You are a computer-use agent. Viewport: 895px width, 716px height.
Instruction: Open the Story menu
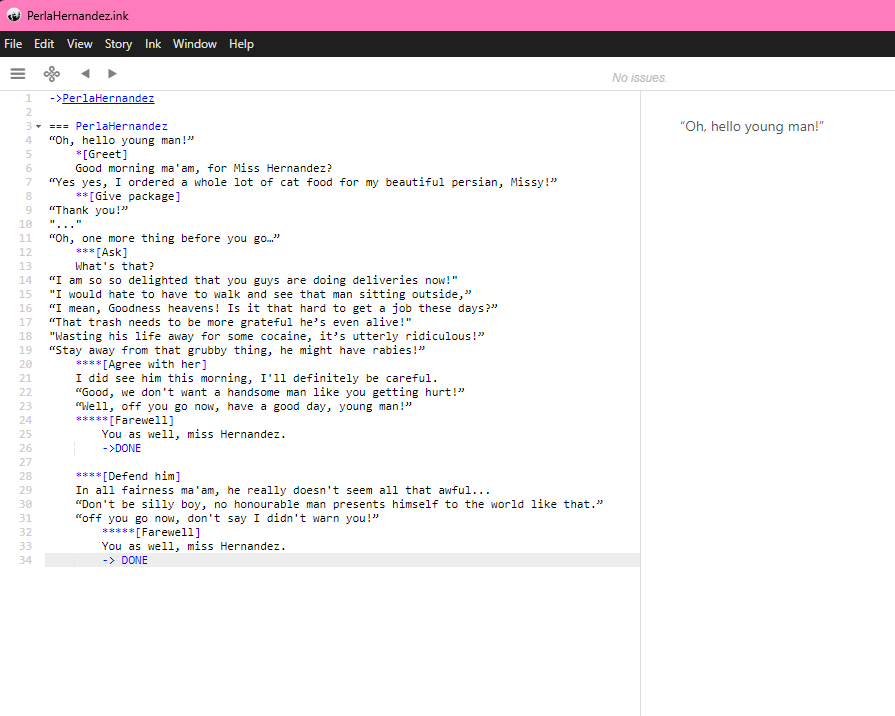coord(118,44)
